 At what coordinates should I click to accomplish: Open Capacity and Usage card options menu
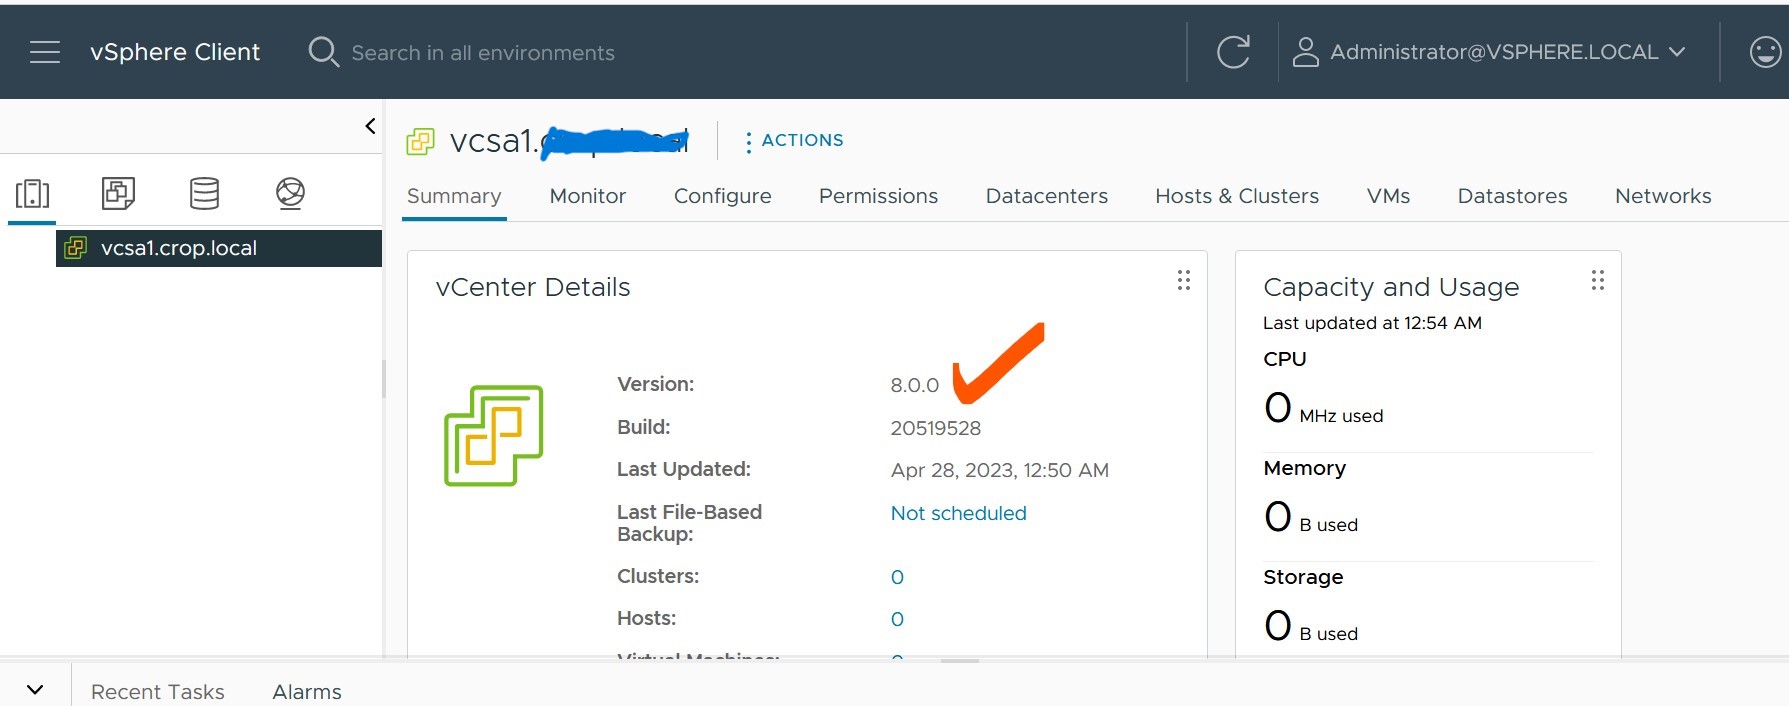[1598, 281]
